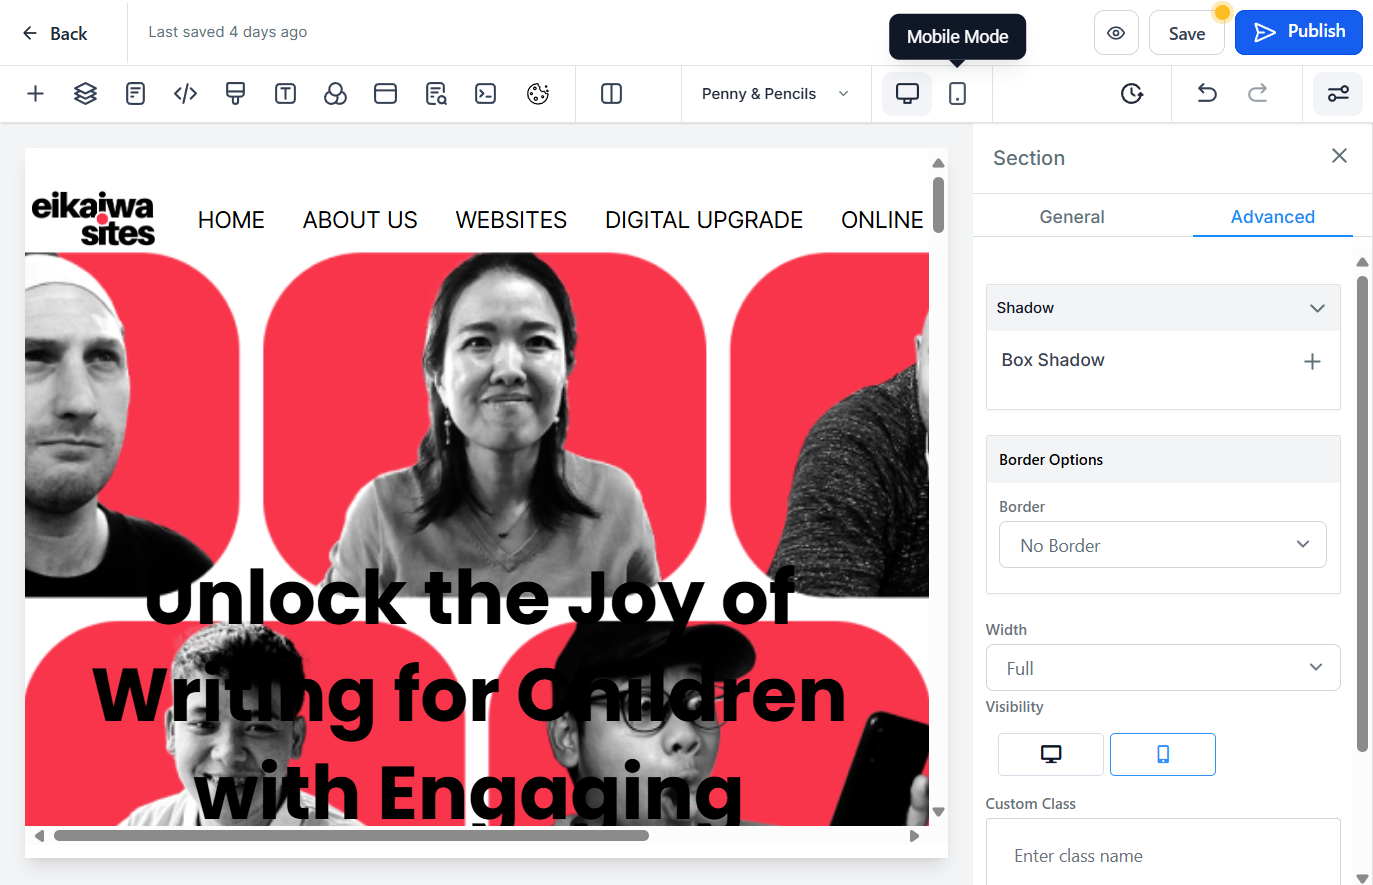The width and height of the screenshot is (1373, 885).
Task: Save the page
Action: (x=1187, y=33)
